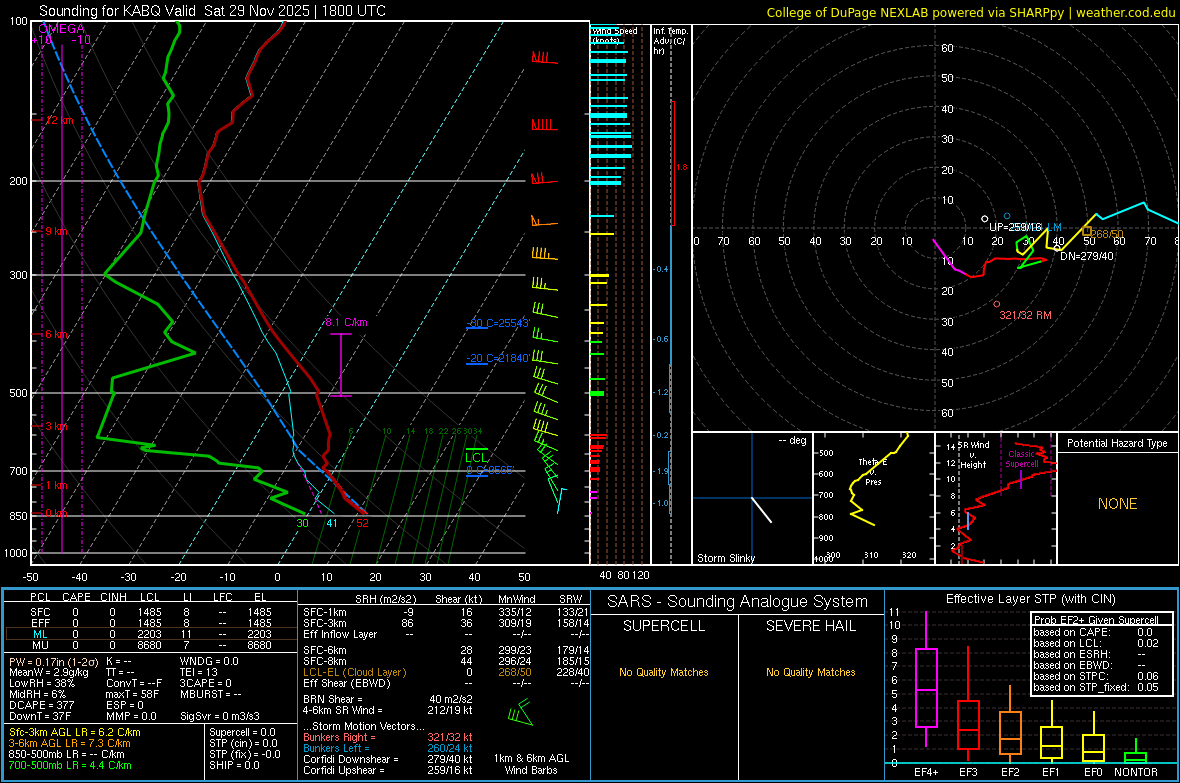Screen dimensions: 1180x783
Task: Click surface temperature value 52
Action: (363, 523)
